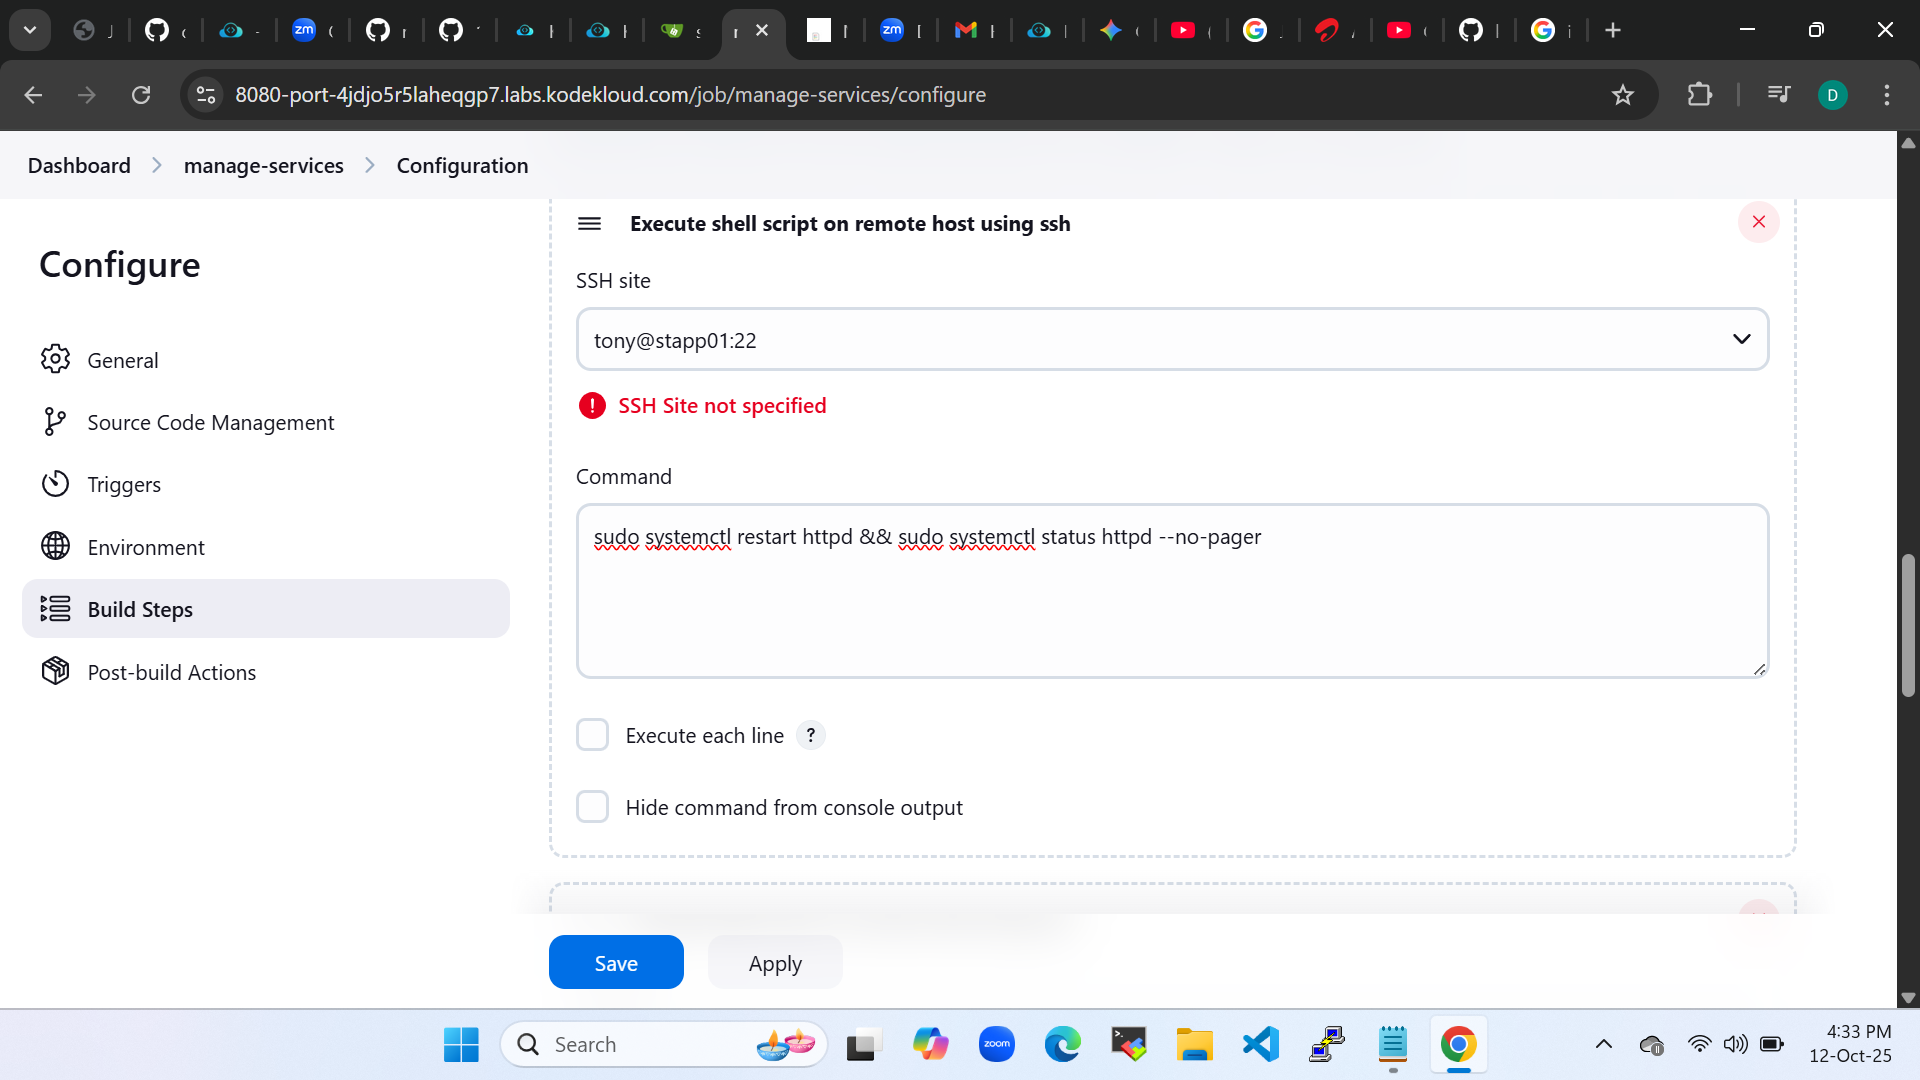Save the job configuration

(x=615, y=962)
